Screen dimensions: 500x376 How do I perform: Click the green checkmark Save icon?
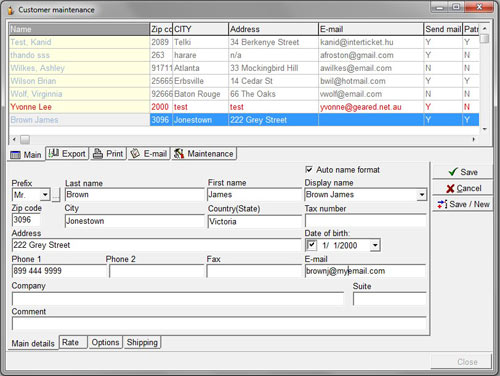(453, 172)
